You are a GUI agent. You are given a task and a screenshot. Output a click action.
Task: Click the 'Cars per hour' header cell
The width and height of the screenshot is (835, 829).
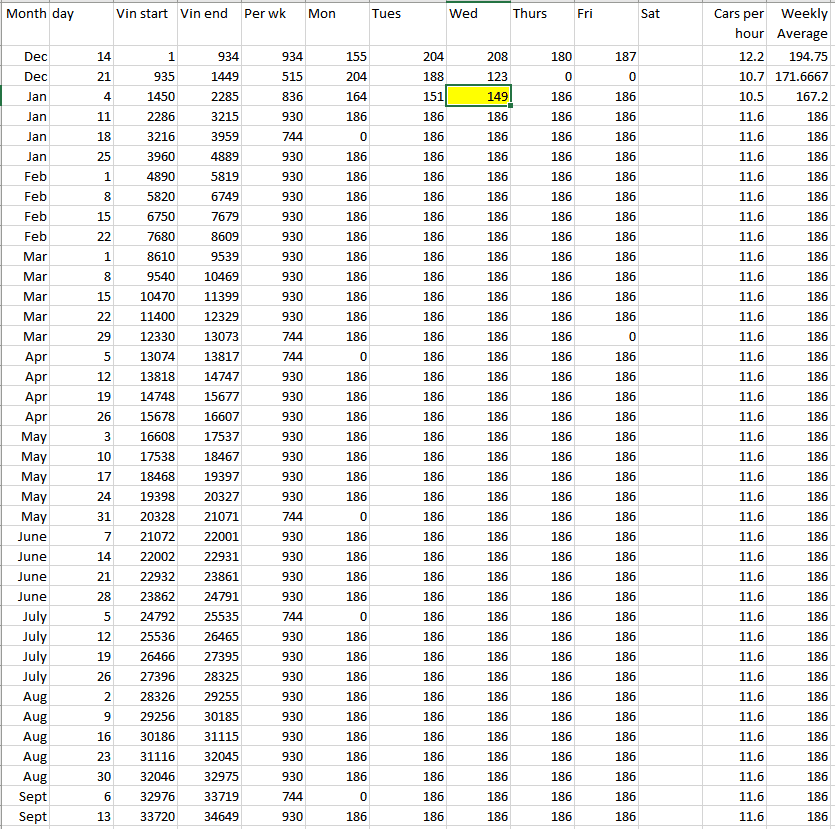(735, 23)
